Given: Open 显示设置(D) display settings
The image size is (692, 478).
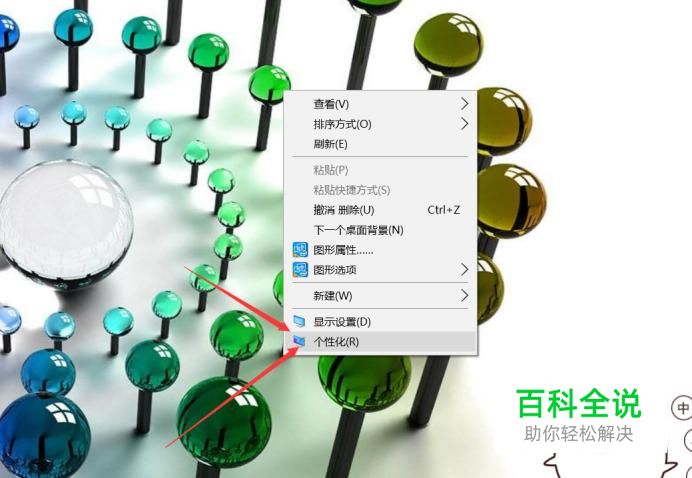Looking at the screenshot, I should (x=384, y=321).
